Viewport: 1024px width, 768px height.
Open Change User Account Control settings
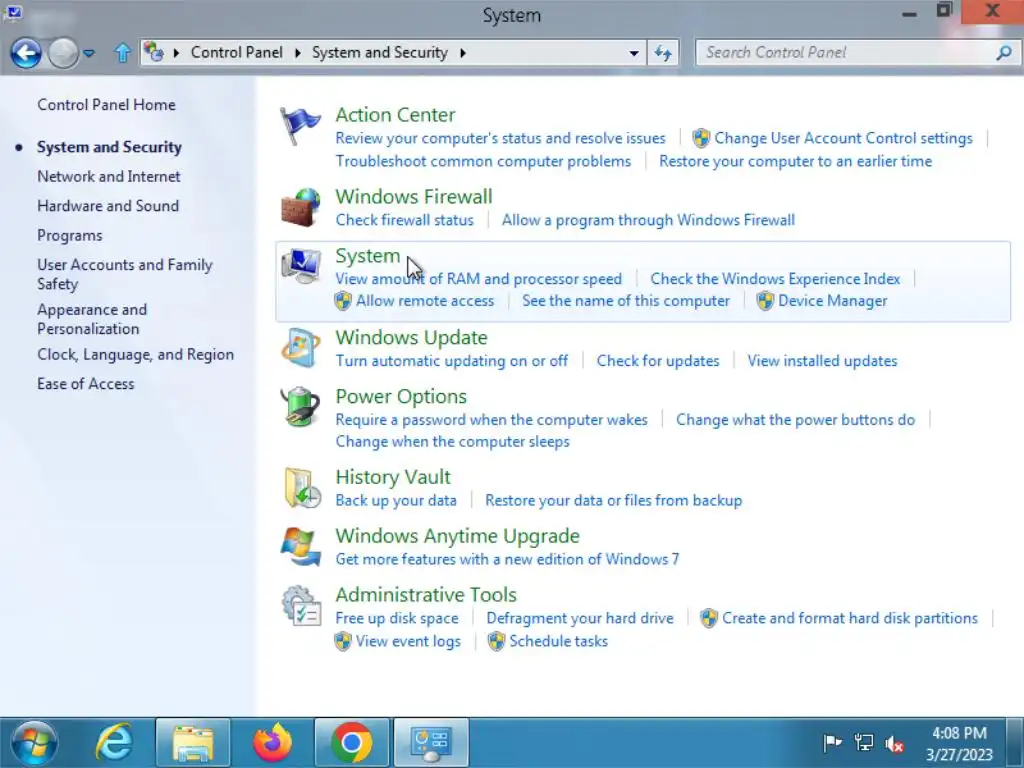(843, 138)
